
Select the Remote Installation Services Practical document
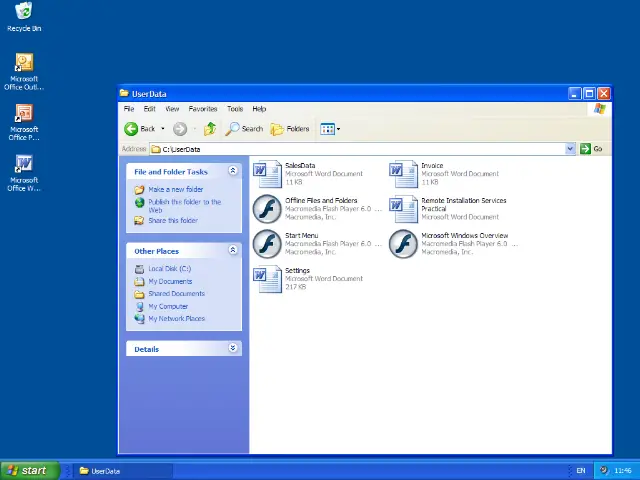pos(403,208)
